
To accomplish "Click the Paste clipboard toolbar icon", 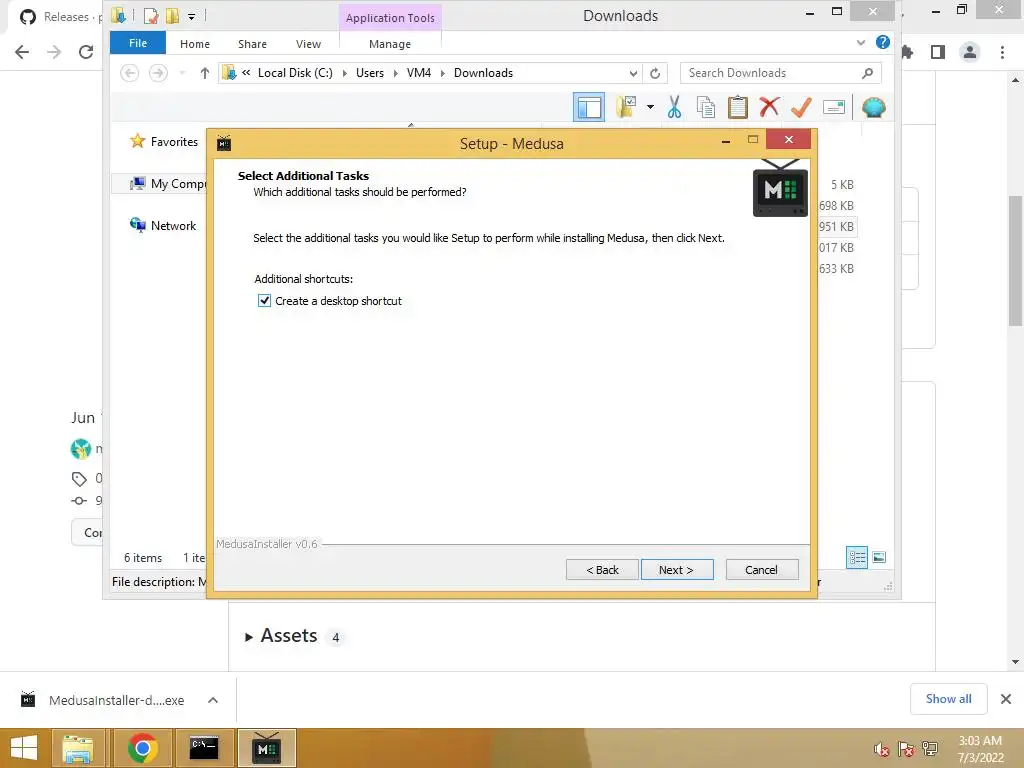I will coord(738,107).
